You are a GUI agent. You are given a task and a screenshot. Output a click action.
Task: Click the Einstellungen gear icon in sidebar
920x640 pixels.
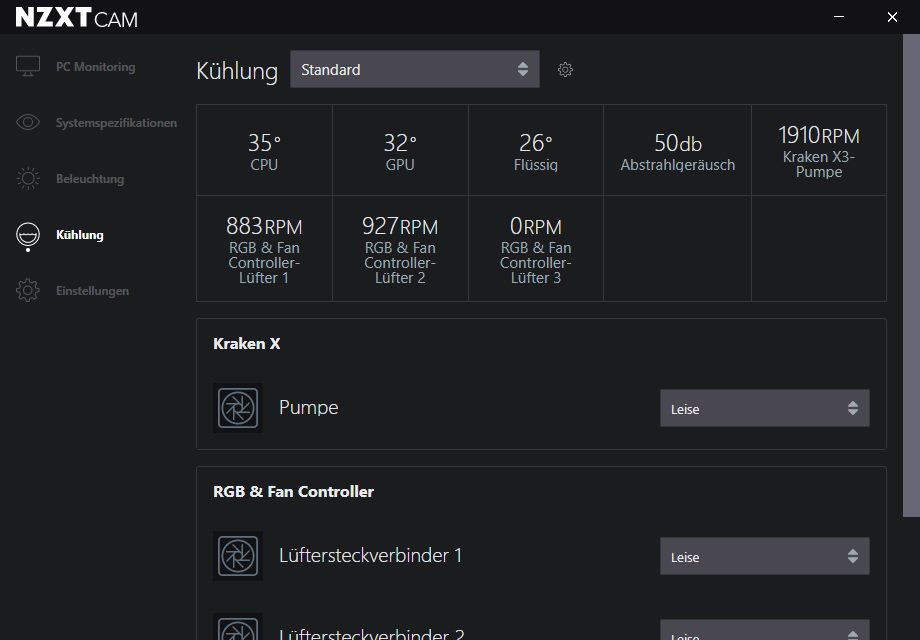28,291
